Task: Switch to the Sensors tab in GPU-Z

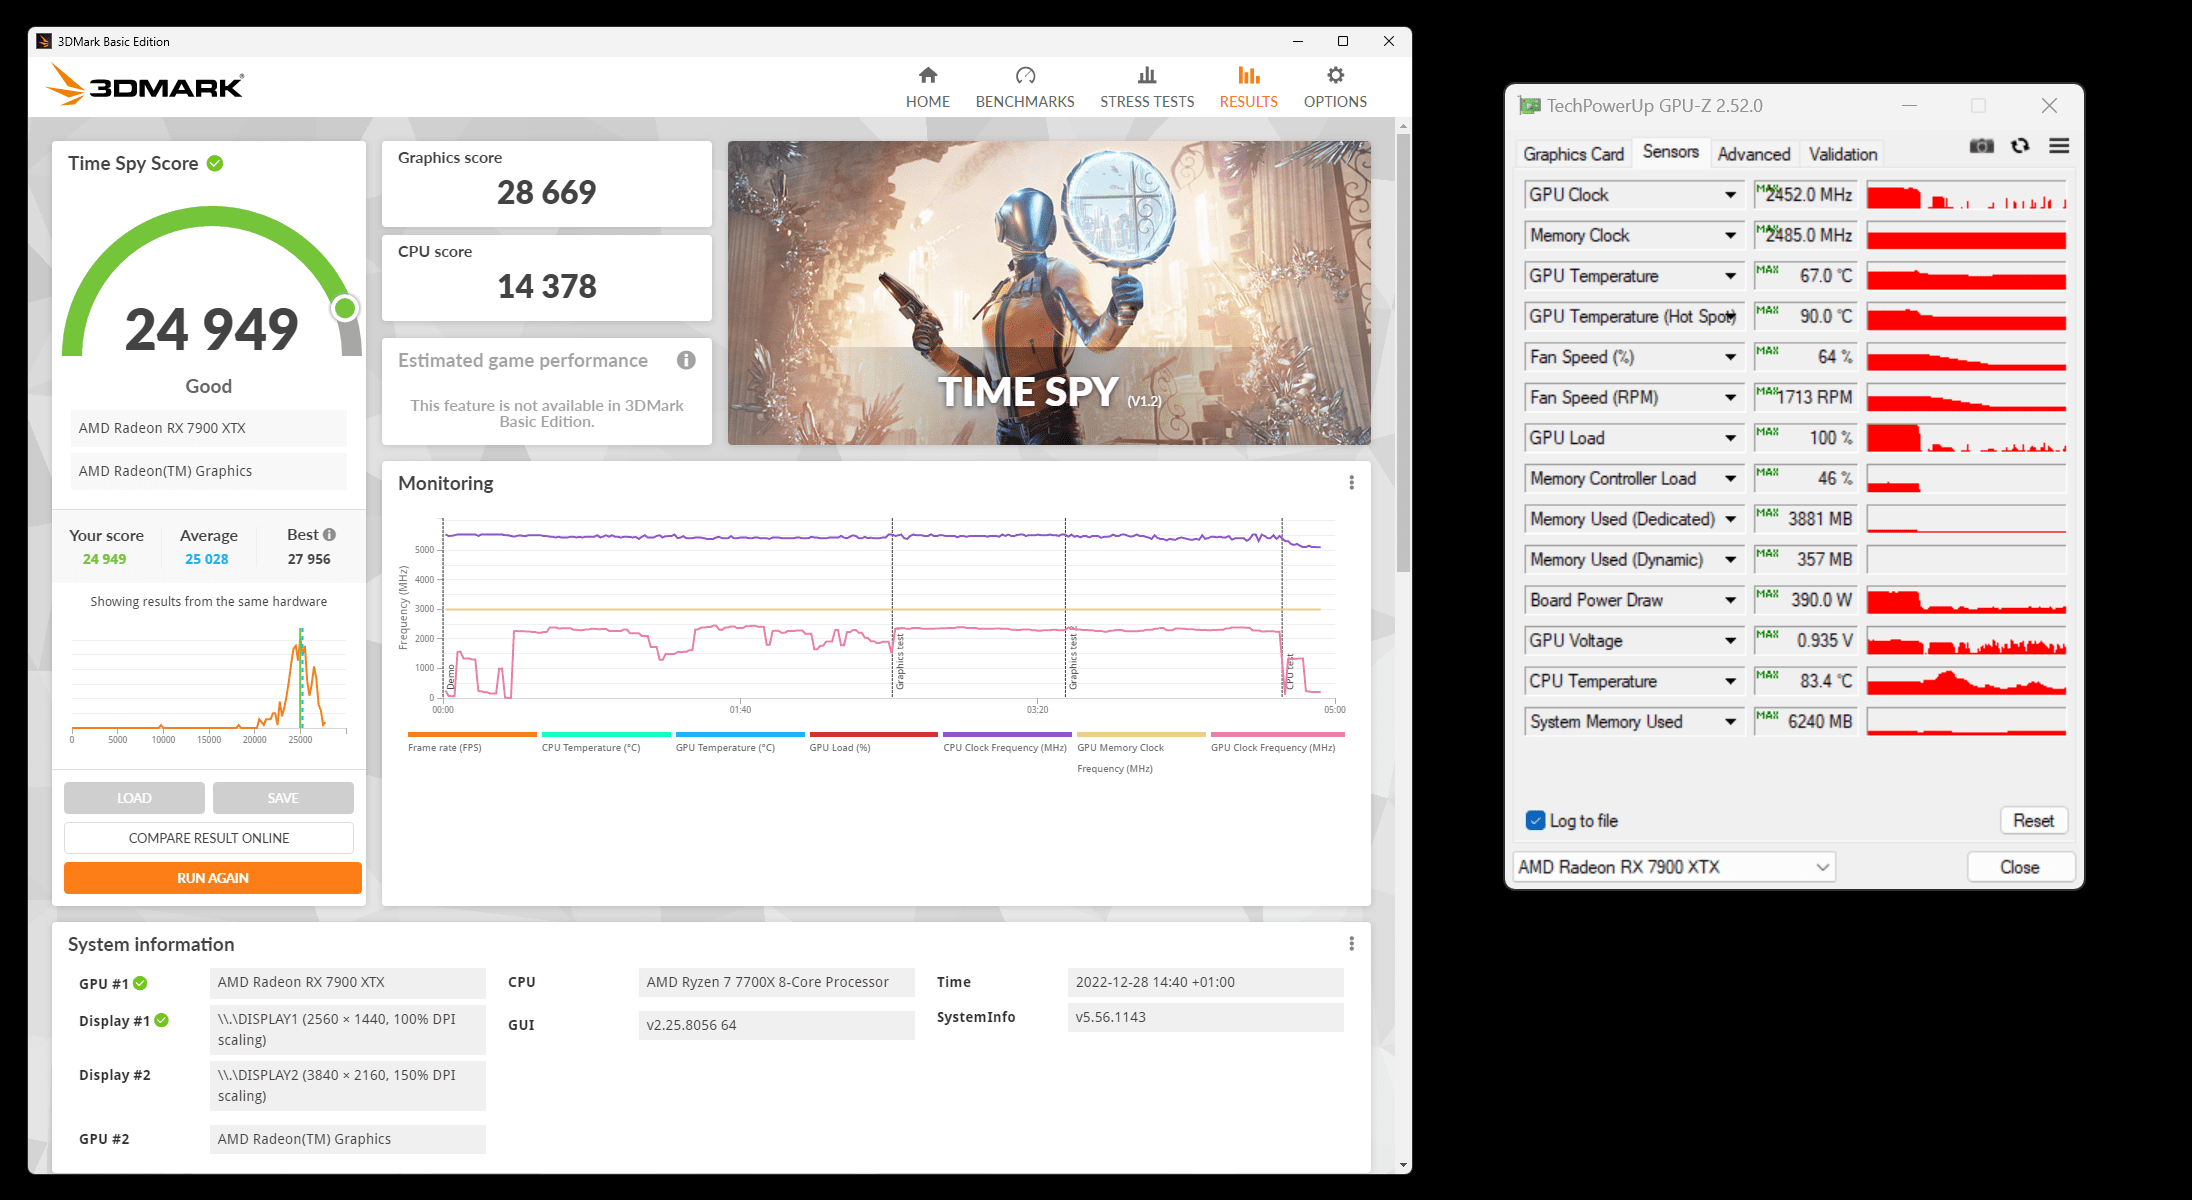Action: [x=1670, y=152]
